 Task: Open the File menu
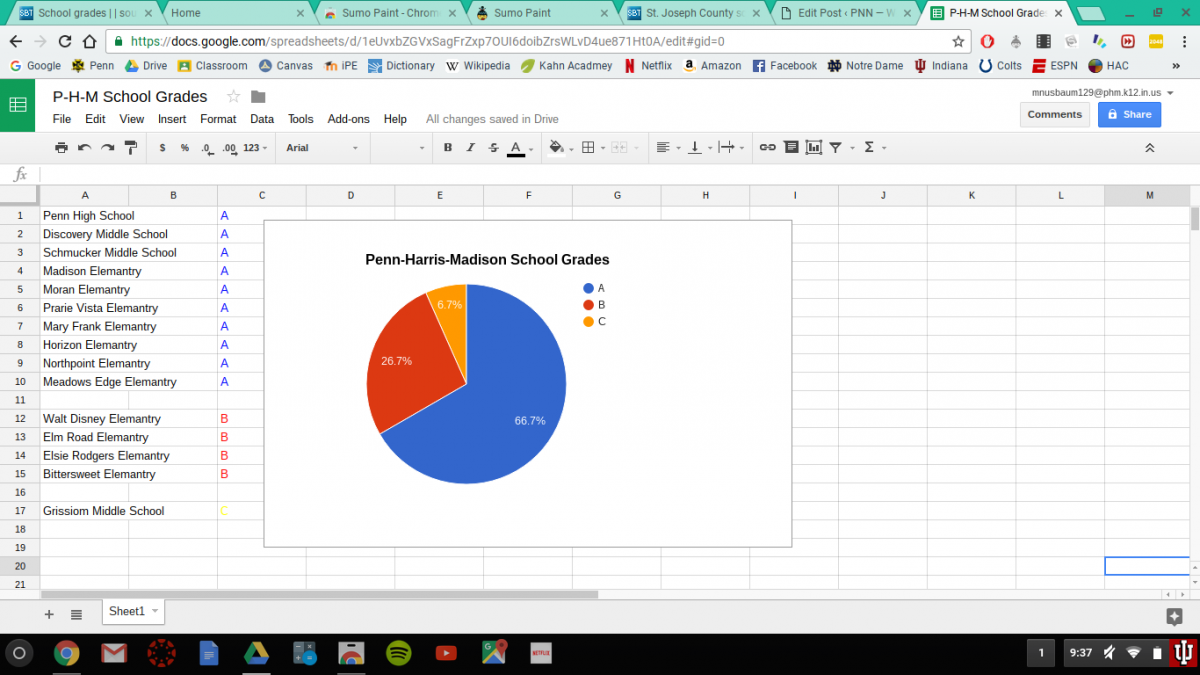[x=62, y=119]
